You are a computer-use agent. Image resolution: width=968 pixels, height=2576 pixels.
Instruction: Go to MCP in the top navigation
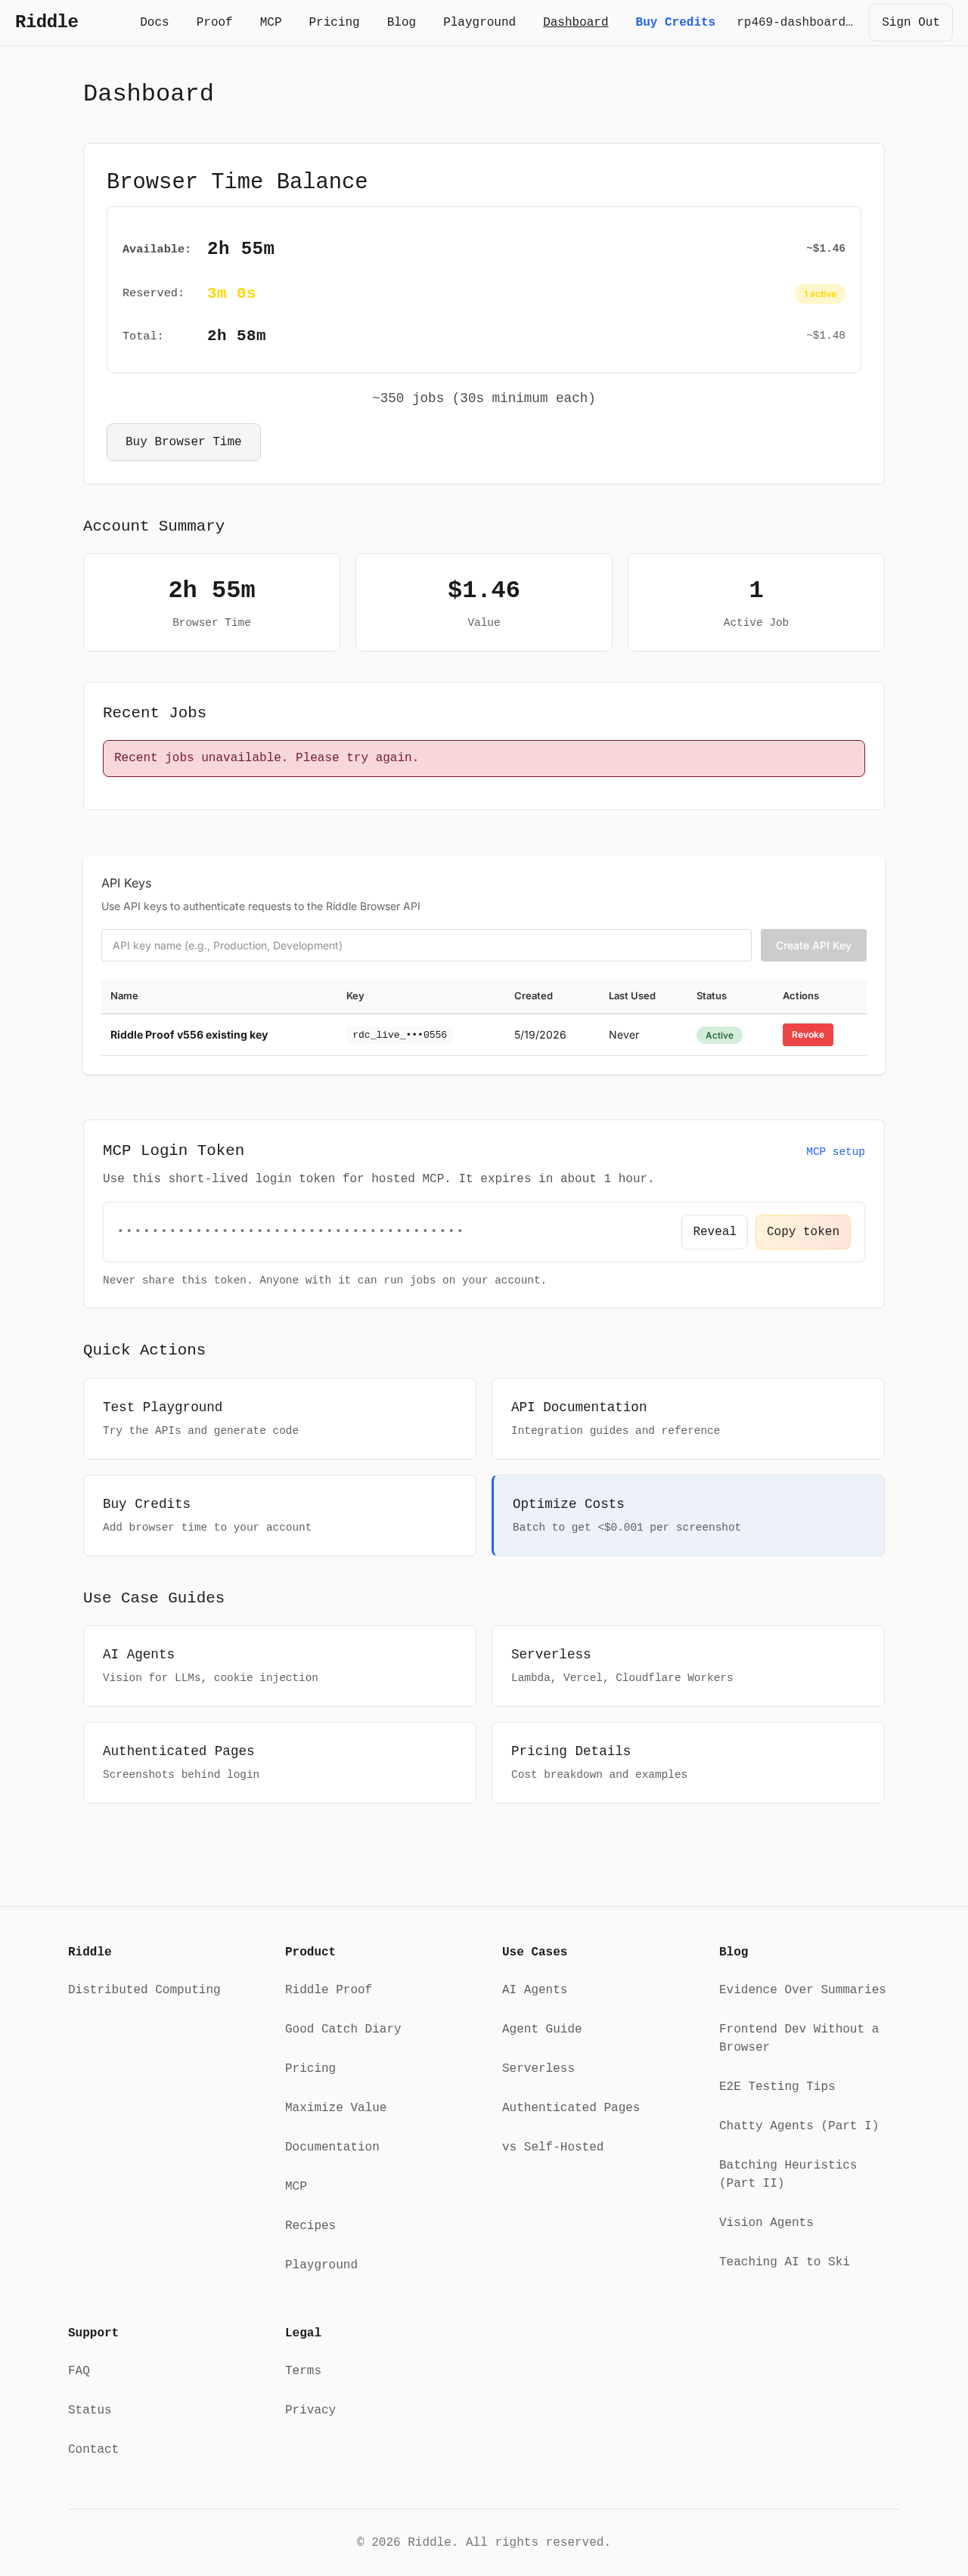[270, 22]
